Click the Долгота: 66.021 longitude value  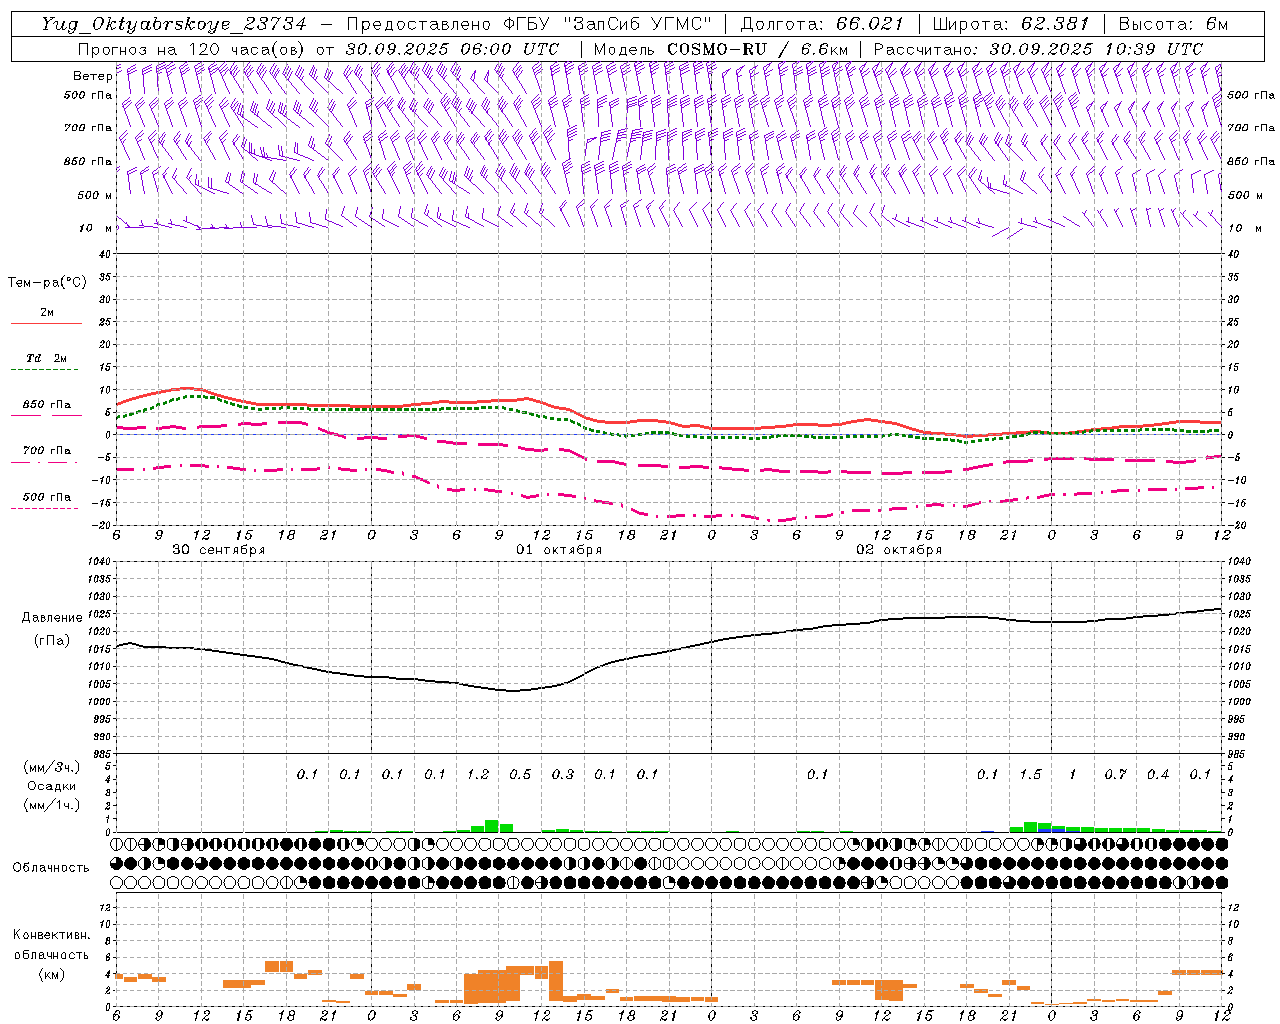click(822, 24)
